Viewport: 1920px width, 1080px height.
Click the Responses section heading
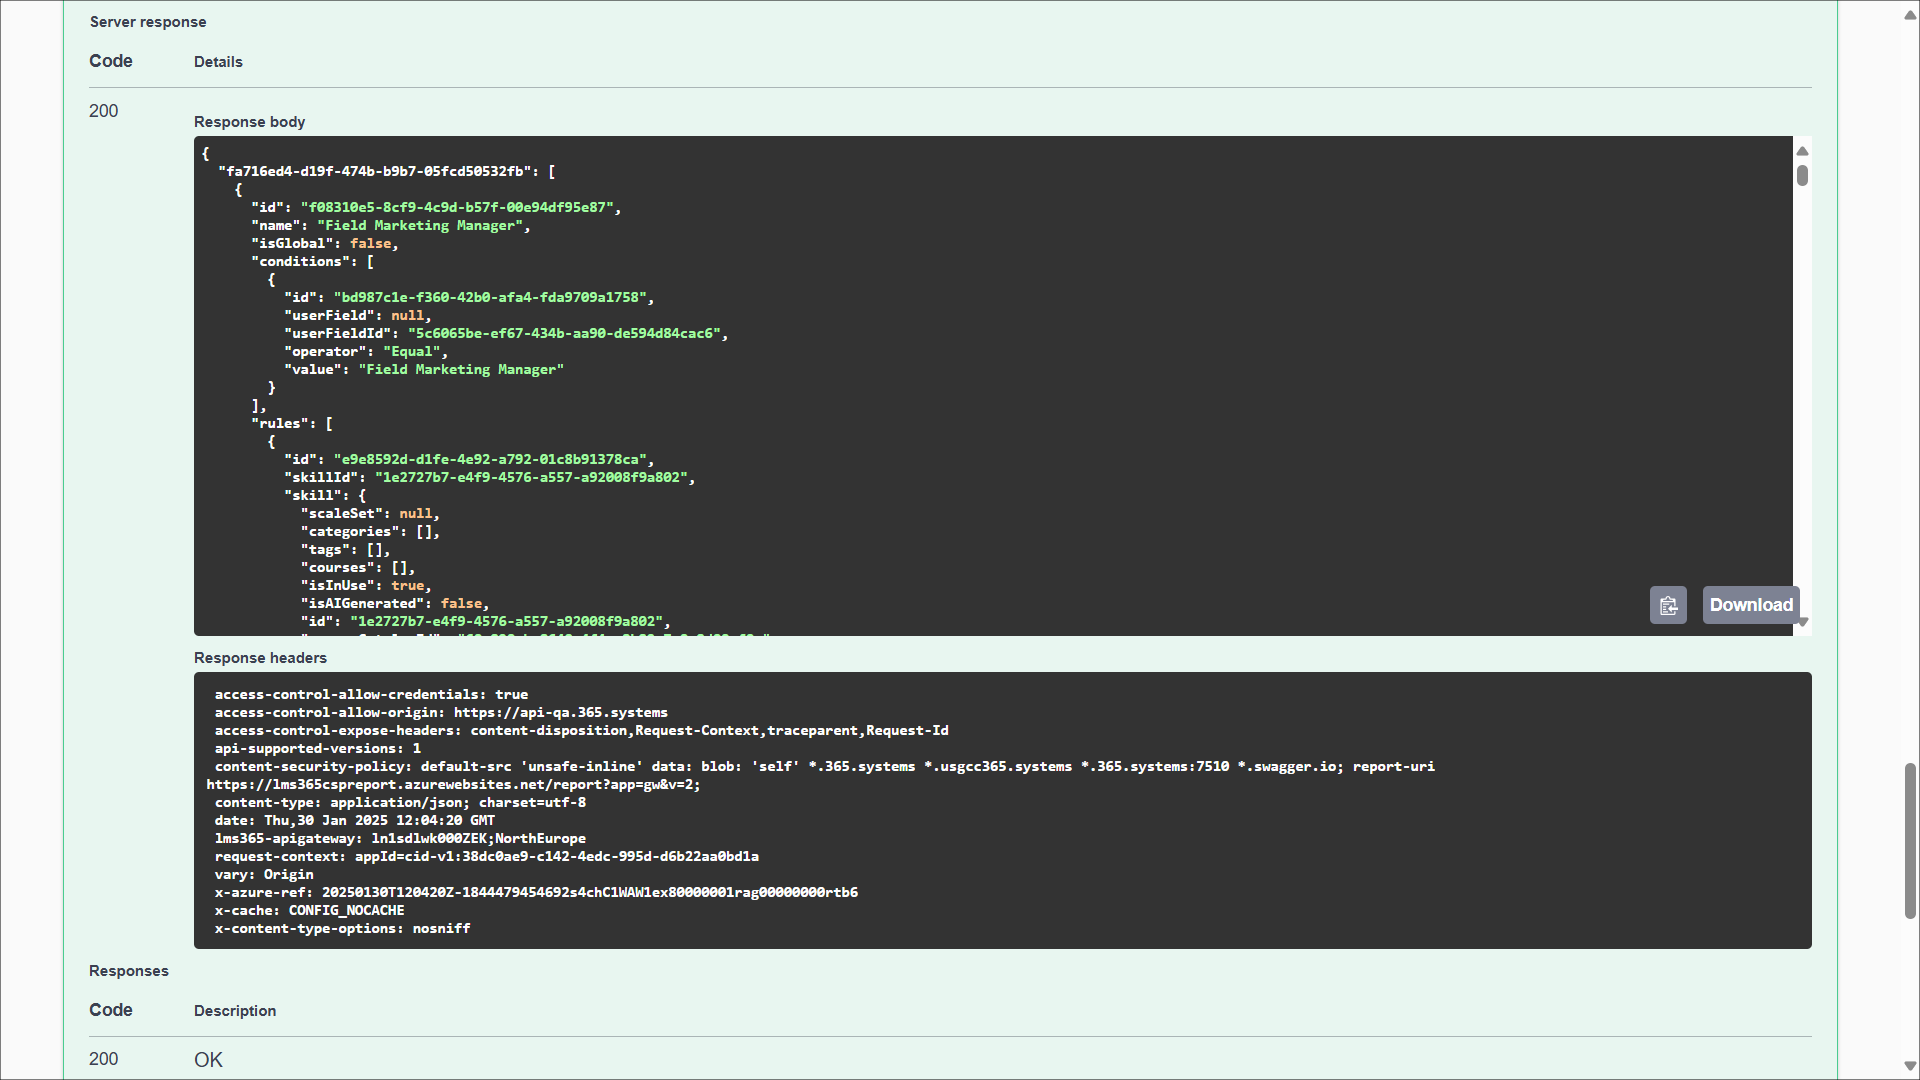coord(129,971)
